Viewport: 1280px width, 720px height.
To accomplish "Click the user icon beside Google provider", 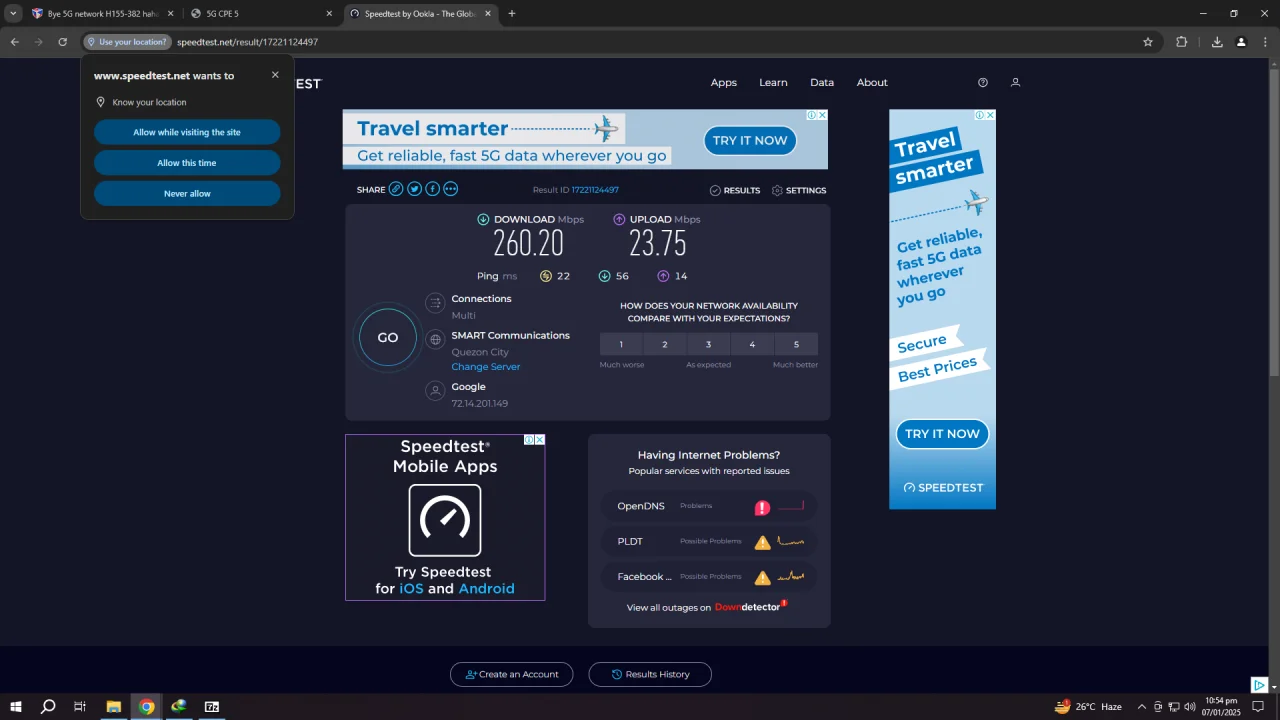I will (435, 391).
